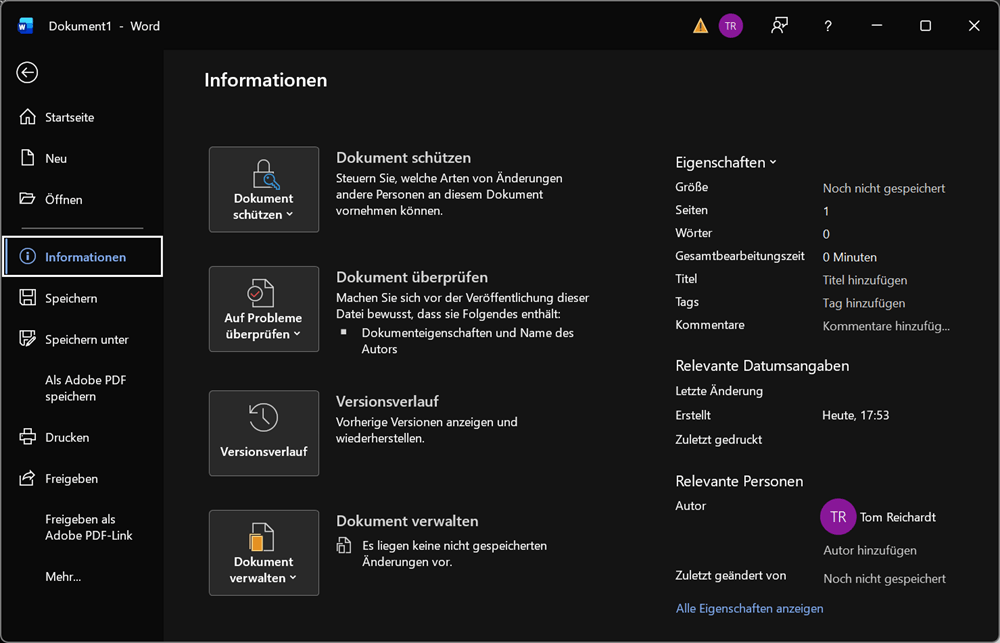Screen dimensions: 1000x643
Task: Click the Öffnen folder icon
Action: pos(27,199)
